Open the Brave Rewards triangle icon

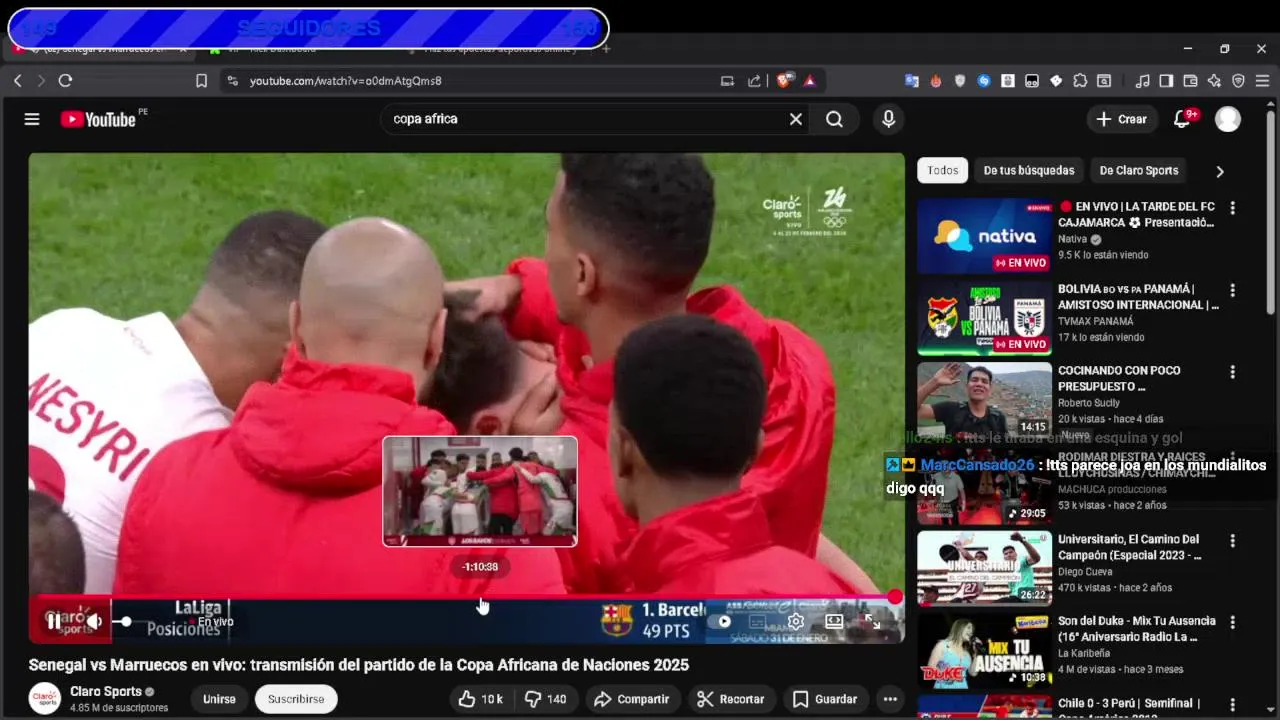[809, 81]
